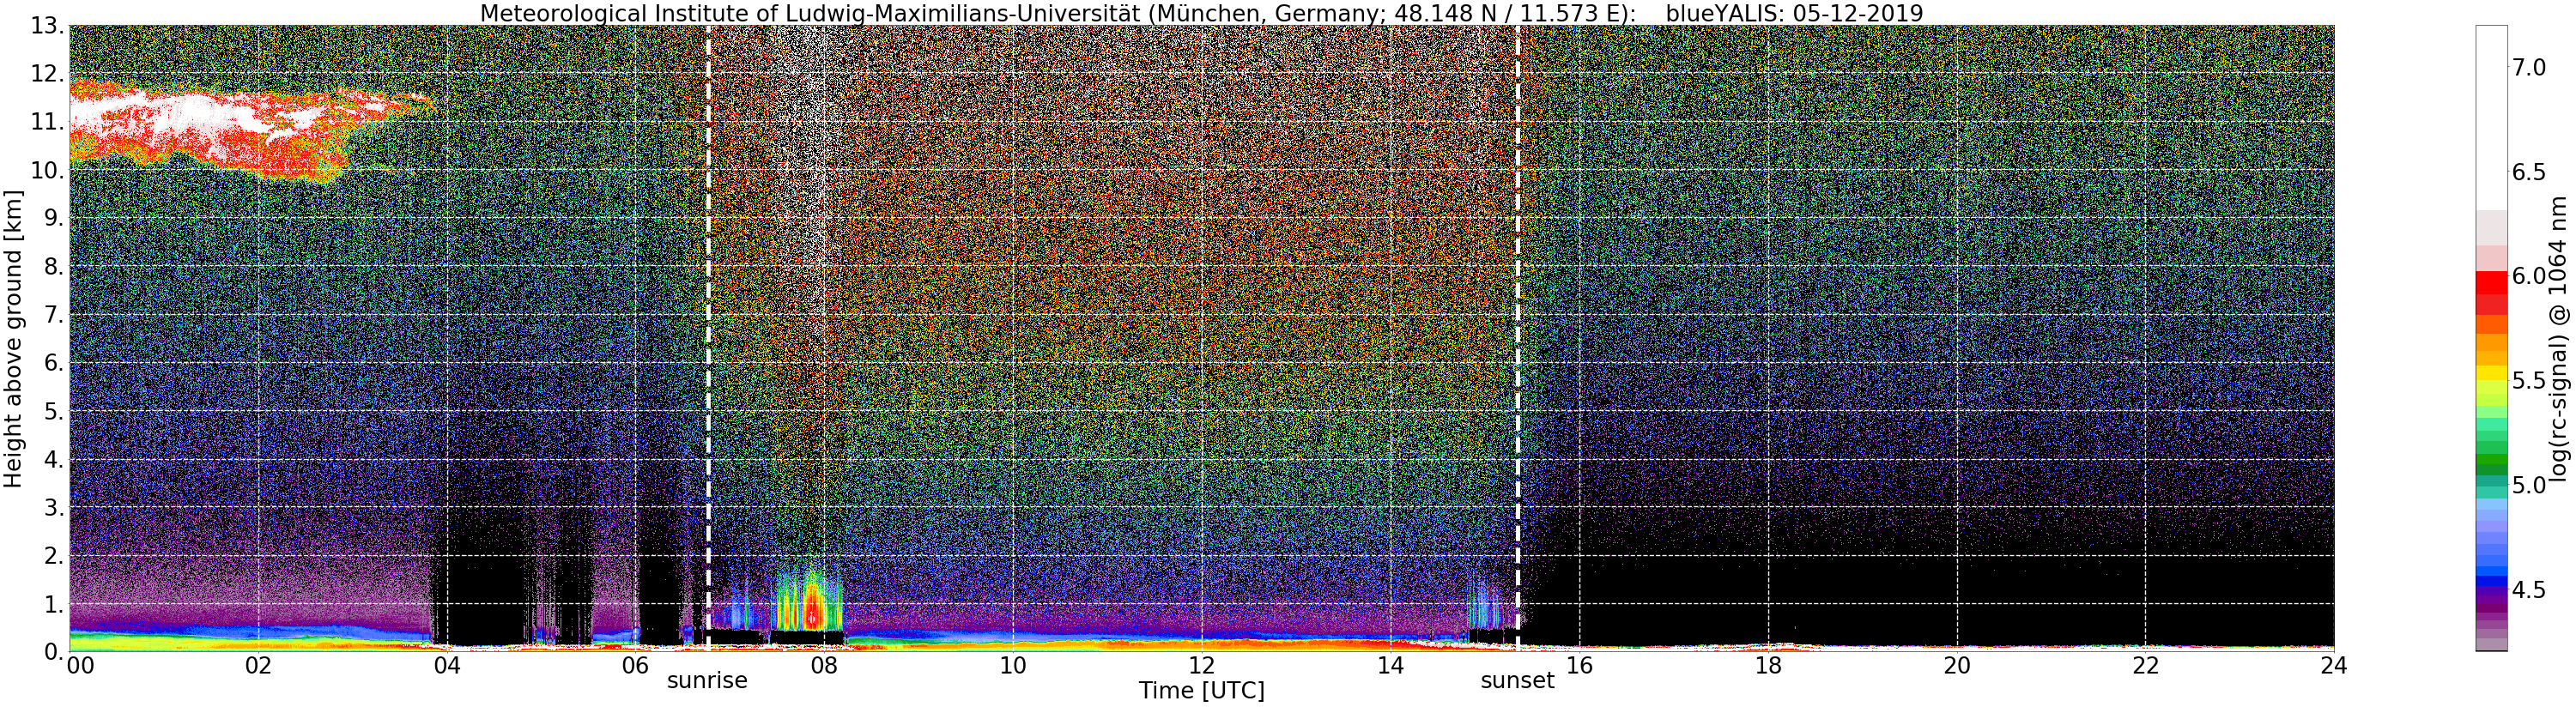Click the white dashed sunrise line
The height and width of the screenshot is (707, 2576).
(x=708, y=338)
